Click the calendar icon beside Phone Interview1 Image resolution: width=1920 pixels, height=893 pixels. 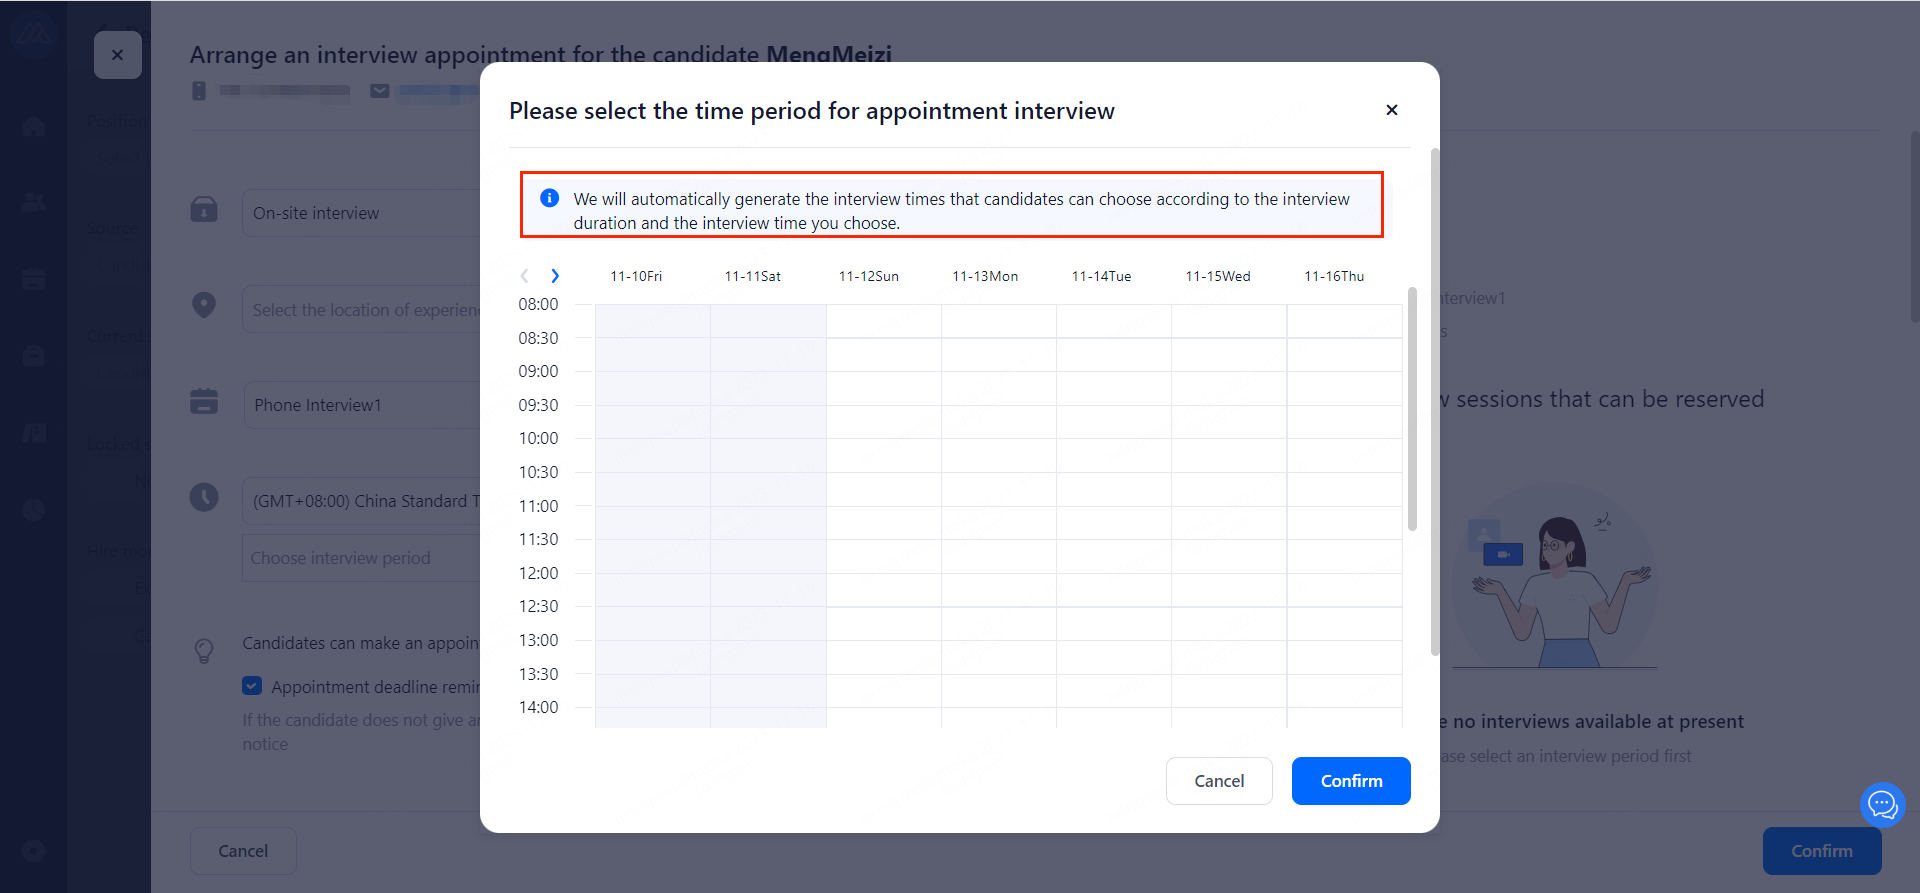[204, 401]
